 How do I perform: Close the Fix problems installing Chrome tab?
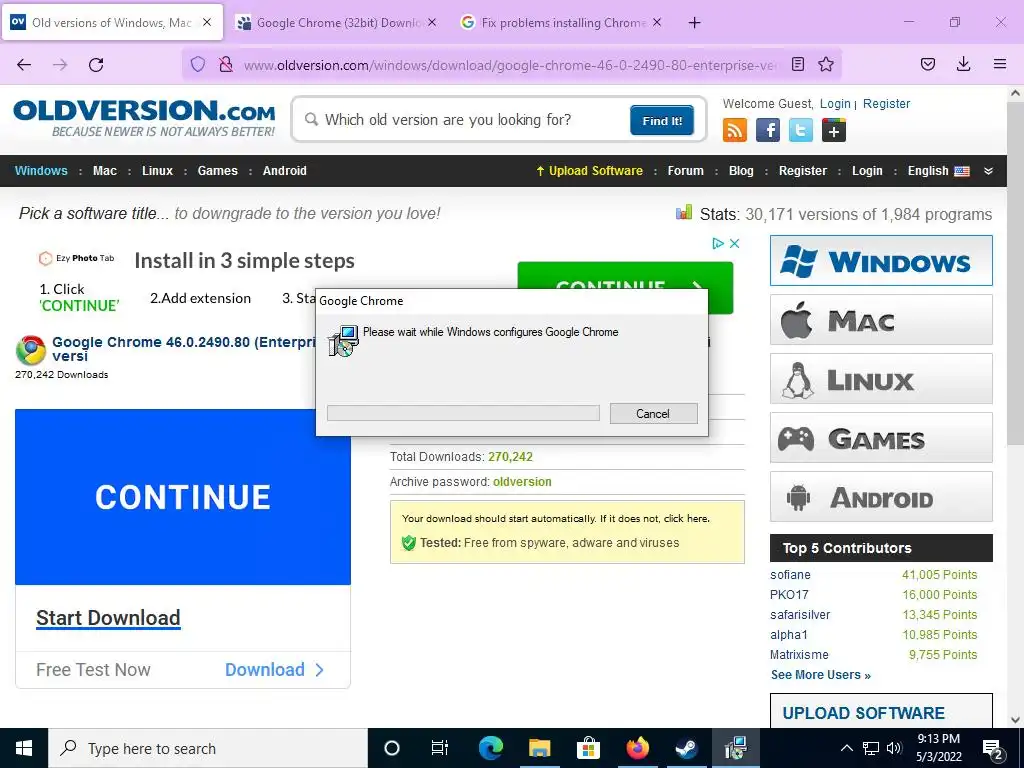656,22
